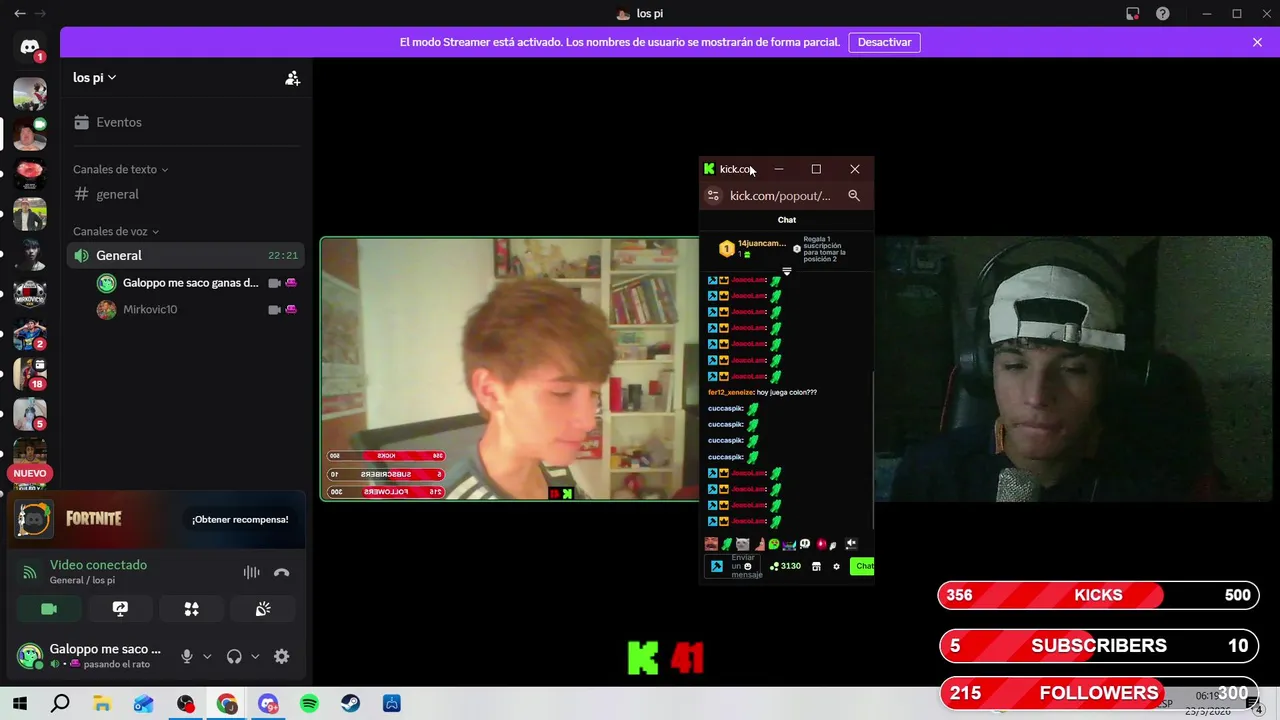
Task: Open own user profile panel avatar
Action: [30, 656]
